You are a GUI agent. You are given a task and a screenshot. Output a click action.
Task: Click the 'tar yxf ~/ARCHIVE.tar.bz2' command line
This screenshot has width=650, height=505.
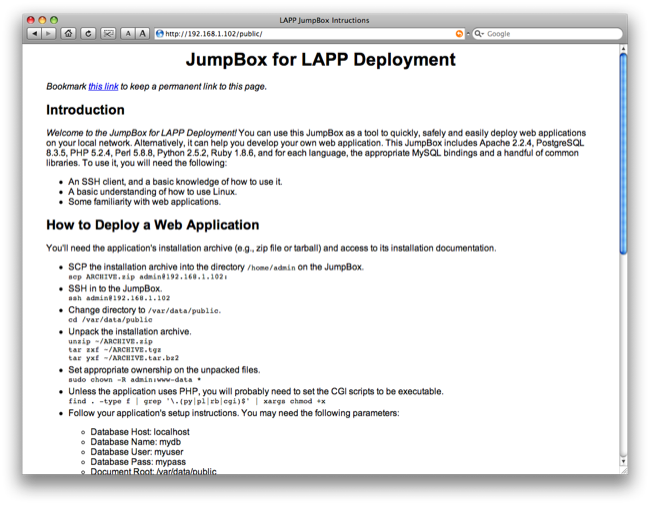tap(124, 358)
